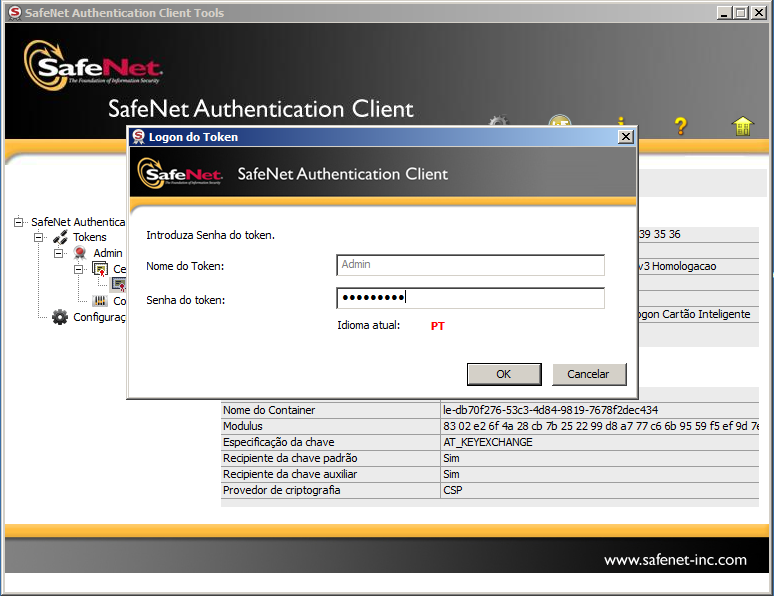This screenshot has width=774, height=596.
Task: Click the Recipiente da chave auxiliar label
Action: pos(290,474)
